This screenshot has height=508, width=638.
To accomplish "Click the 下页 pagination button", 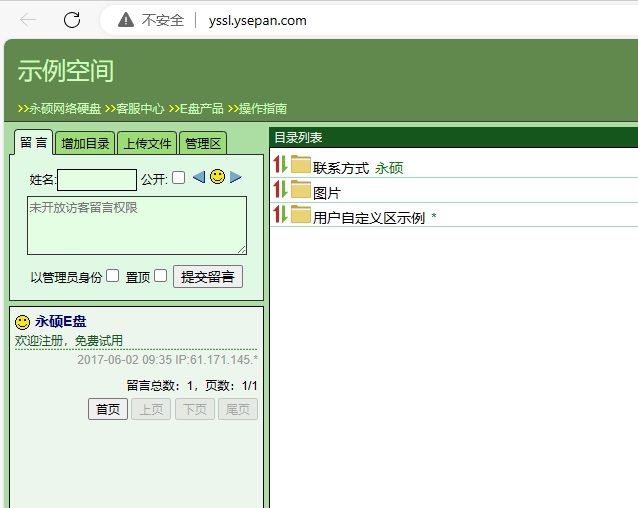I will 194,409.
